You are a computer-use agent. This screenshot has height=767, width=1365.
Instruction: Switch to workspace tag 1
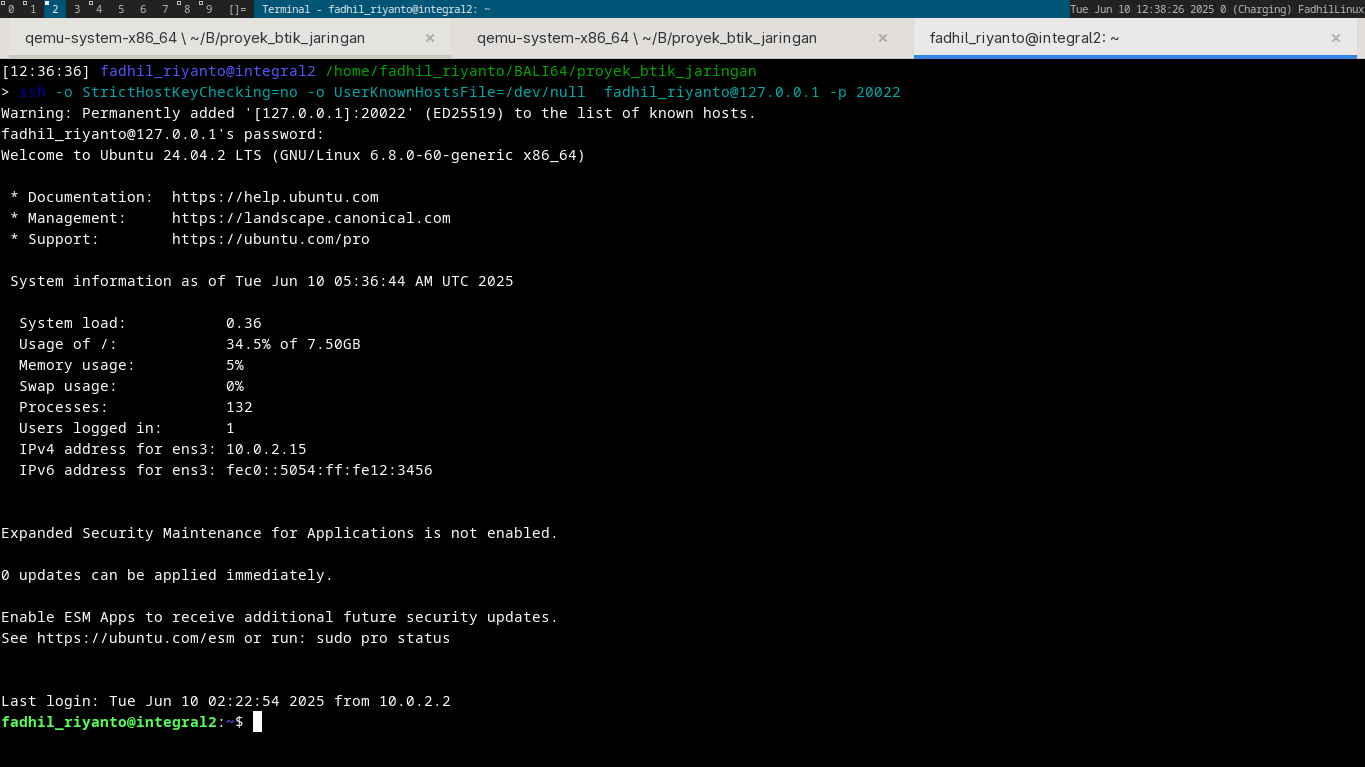click(33, 9)
